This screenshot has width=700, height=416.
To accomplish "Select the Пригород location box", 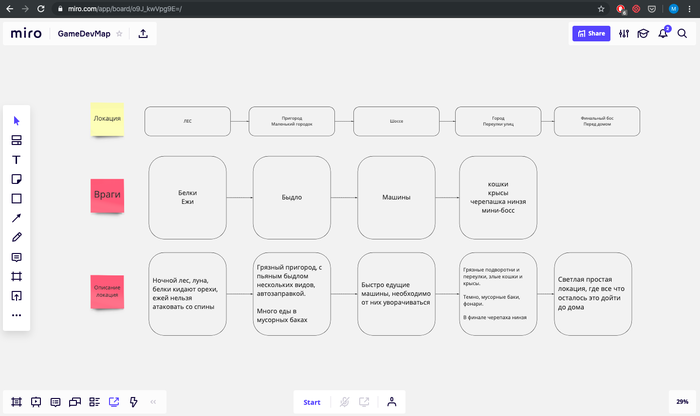I will (x=292, y=121).
